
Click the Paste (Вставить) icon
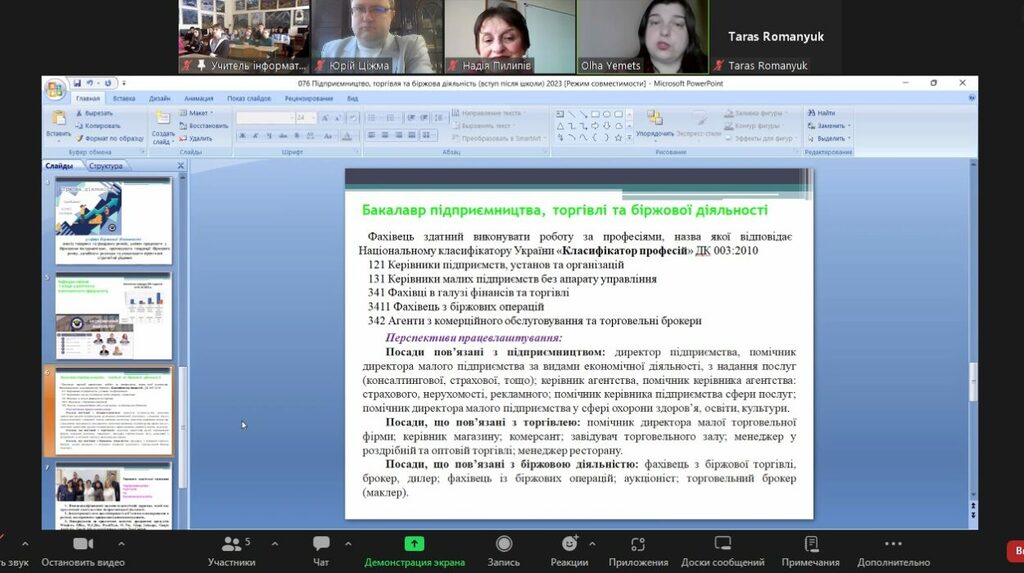click(58, 120)
